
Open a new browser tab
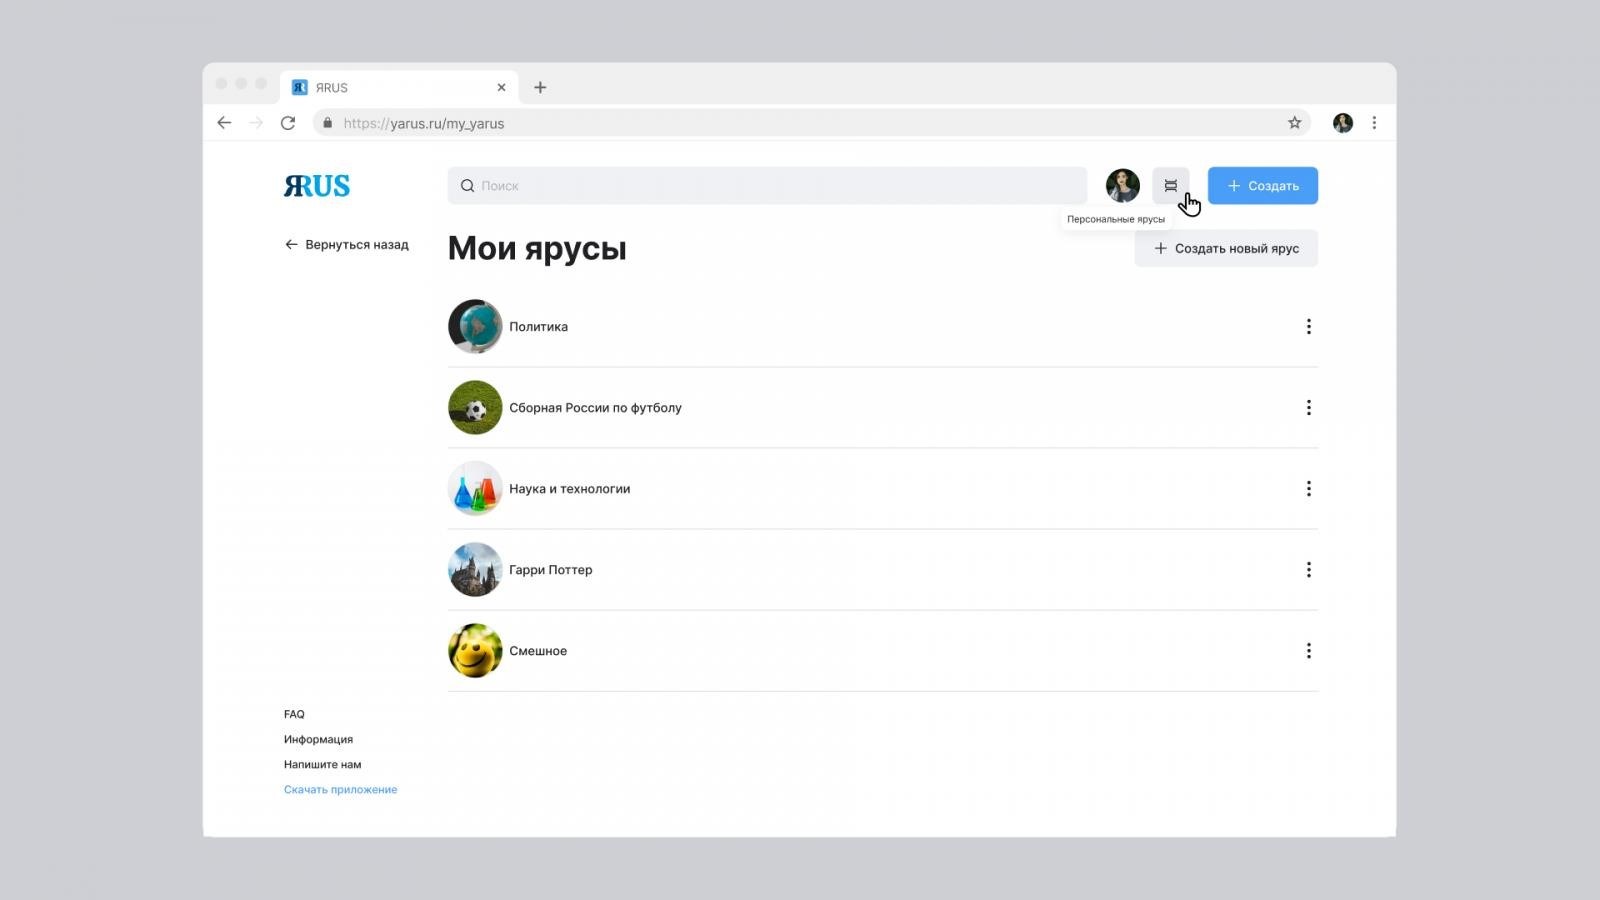[x=540, y=87]
